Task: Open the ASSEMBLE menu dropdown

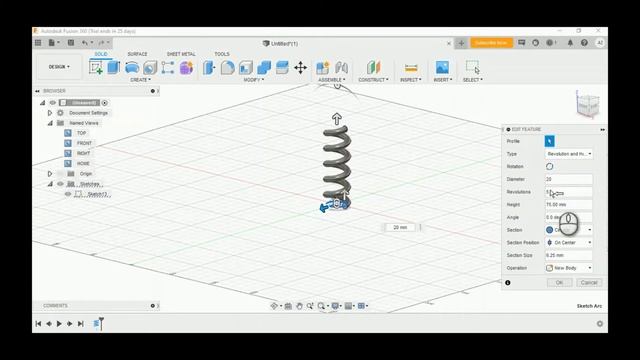Action: pyautogui.click(x=332, y=80)
